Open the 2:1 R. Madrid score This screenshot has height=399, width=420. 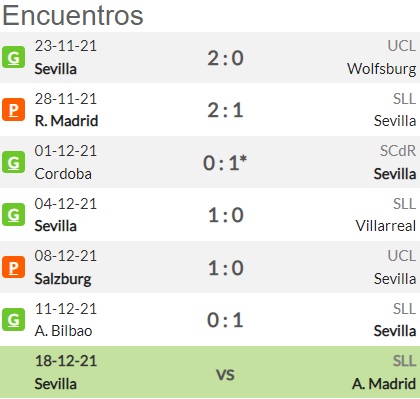tap(226, 110)
